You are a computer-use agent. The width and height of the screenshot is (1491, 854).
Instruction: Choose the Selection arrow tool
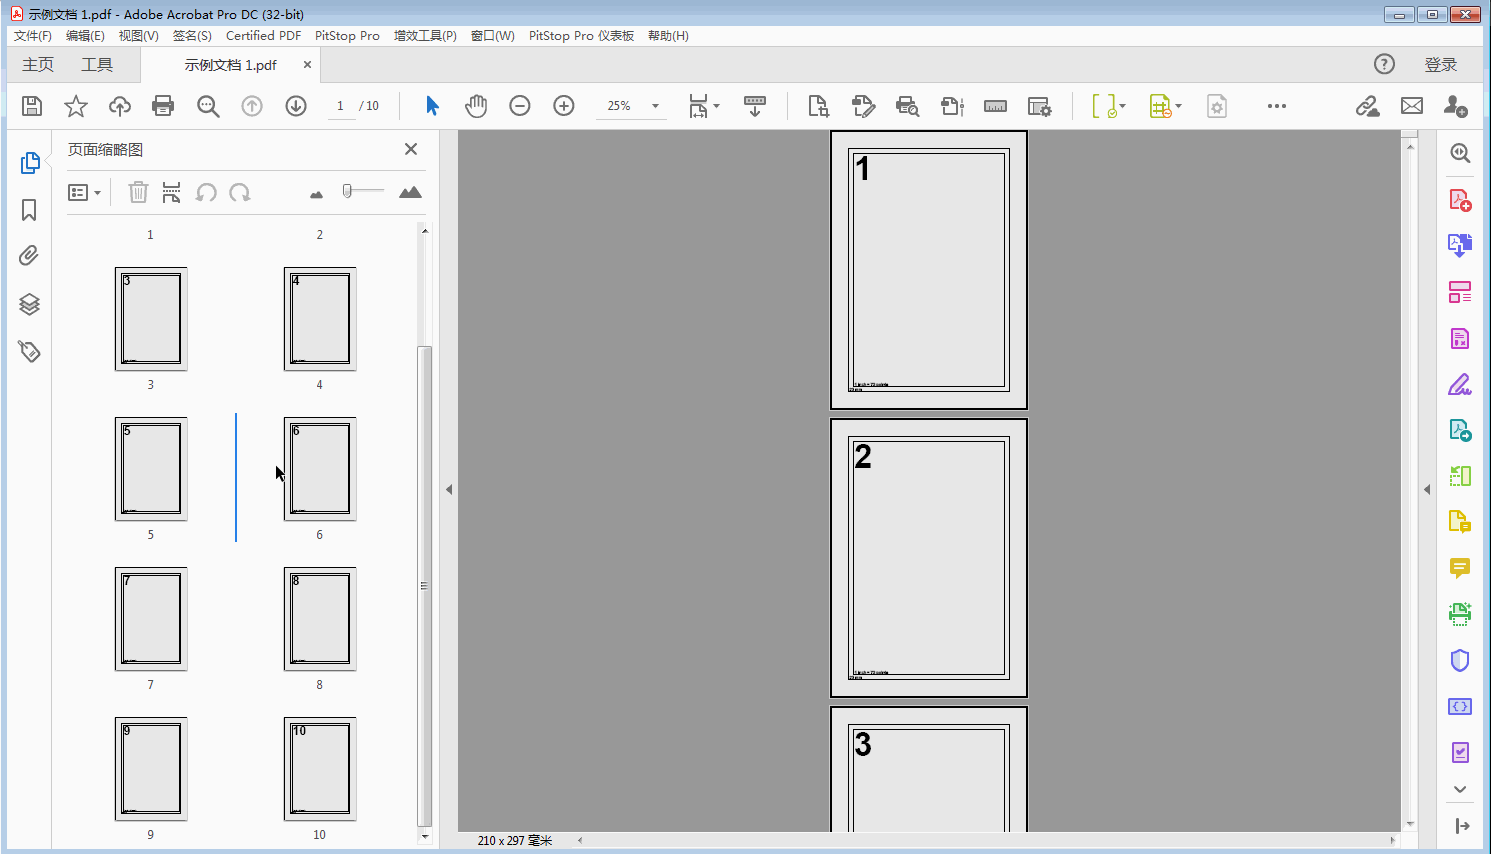point(432,106)
